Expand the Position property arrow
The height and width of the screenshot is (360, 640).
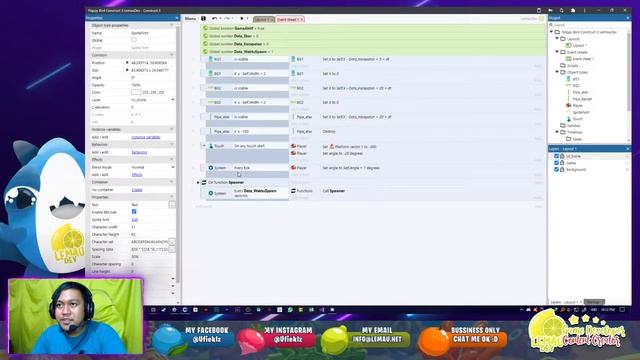(x=127, y=63)
